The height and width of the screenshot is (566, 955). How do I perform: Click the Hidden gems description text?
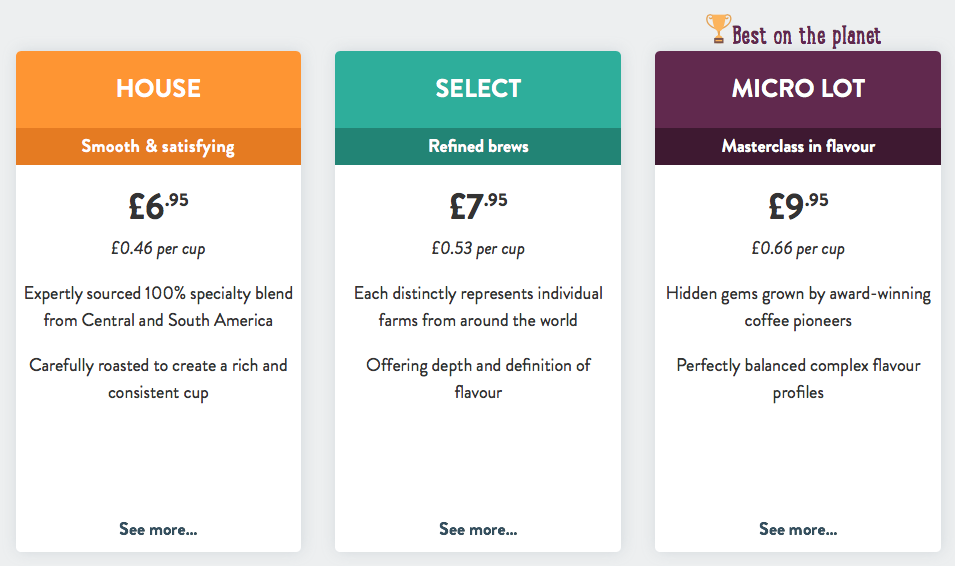coord(798,307)
